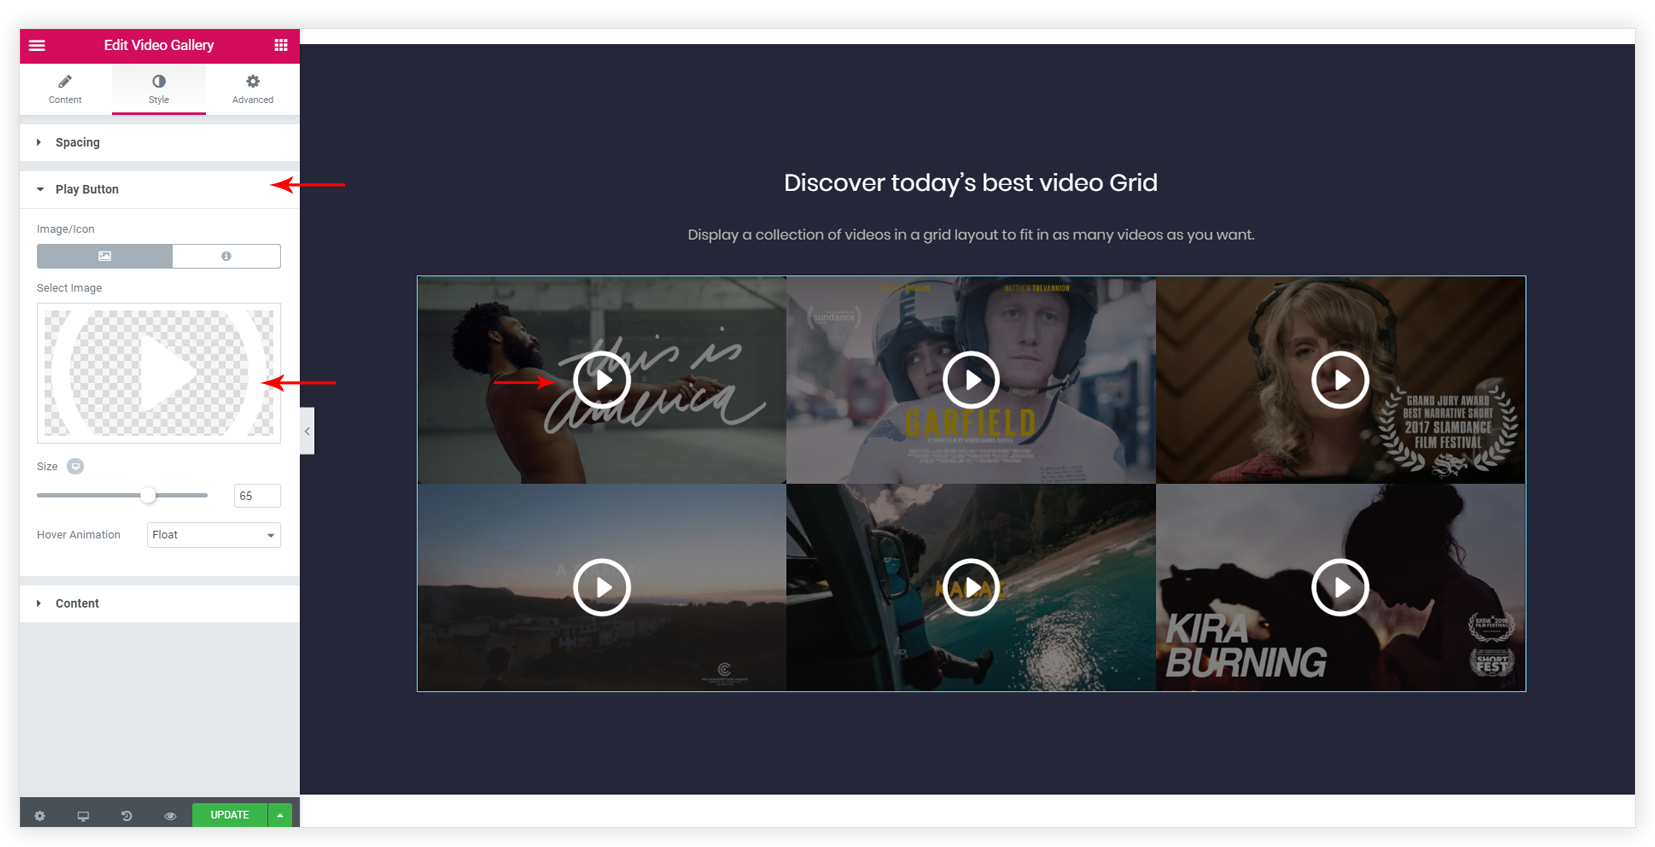Screen dimensions: 1655x847
Task: Open the save options arrow next to UPDATE
Action: click(280, 815)
